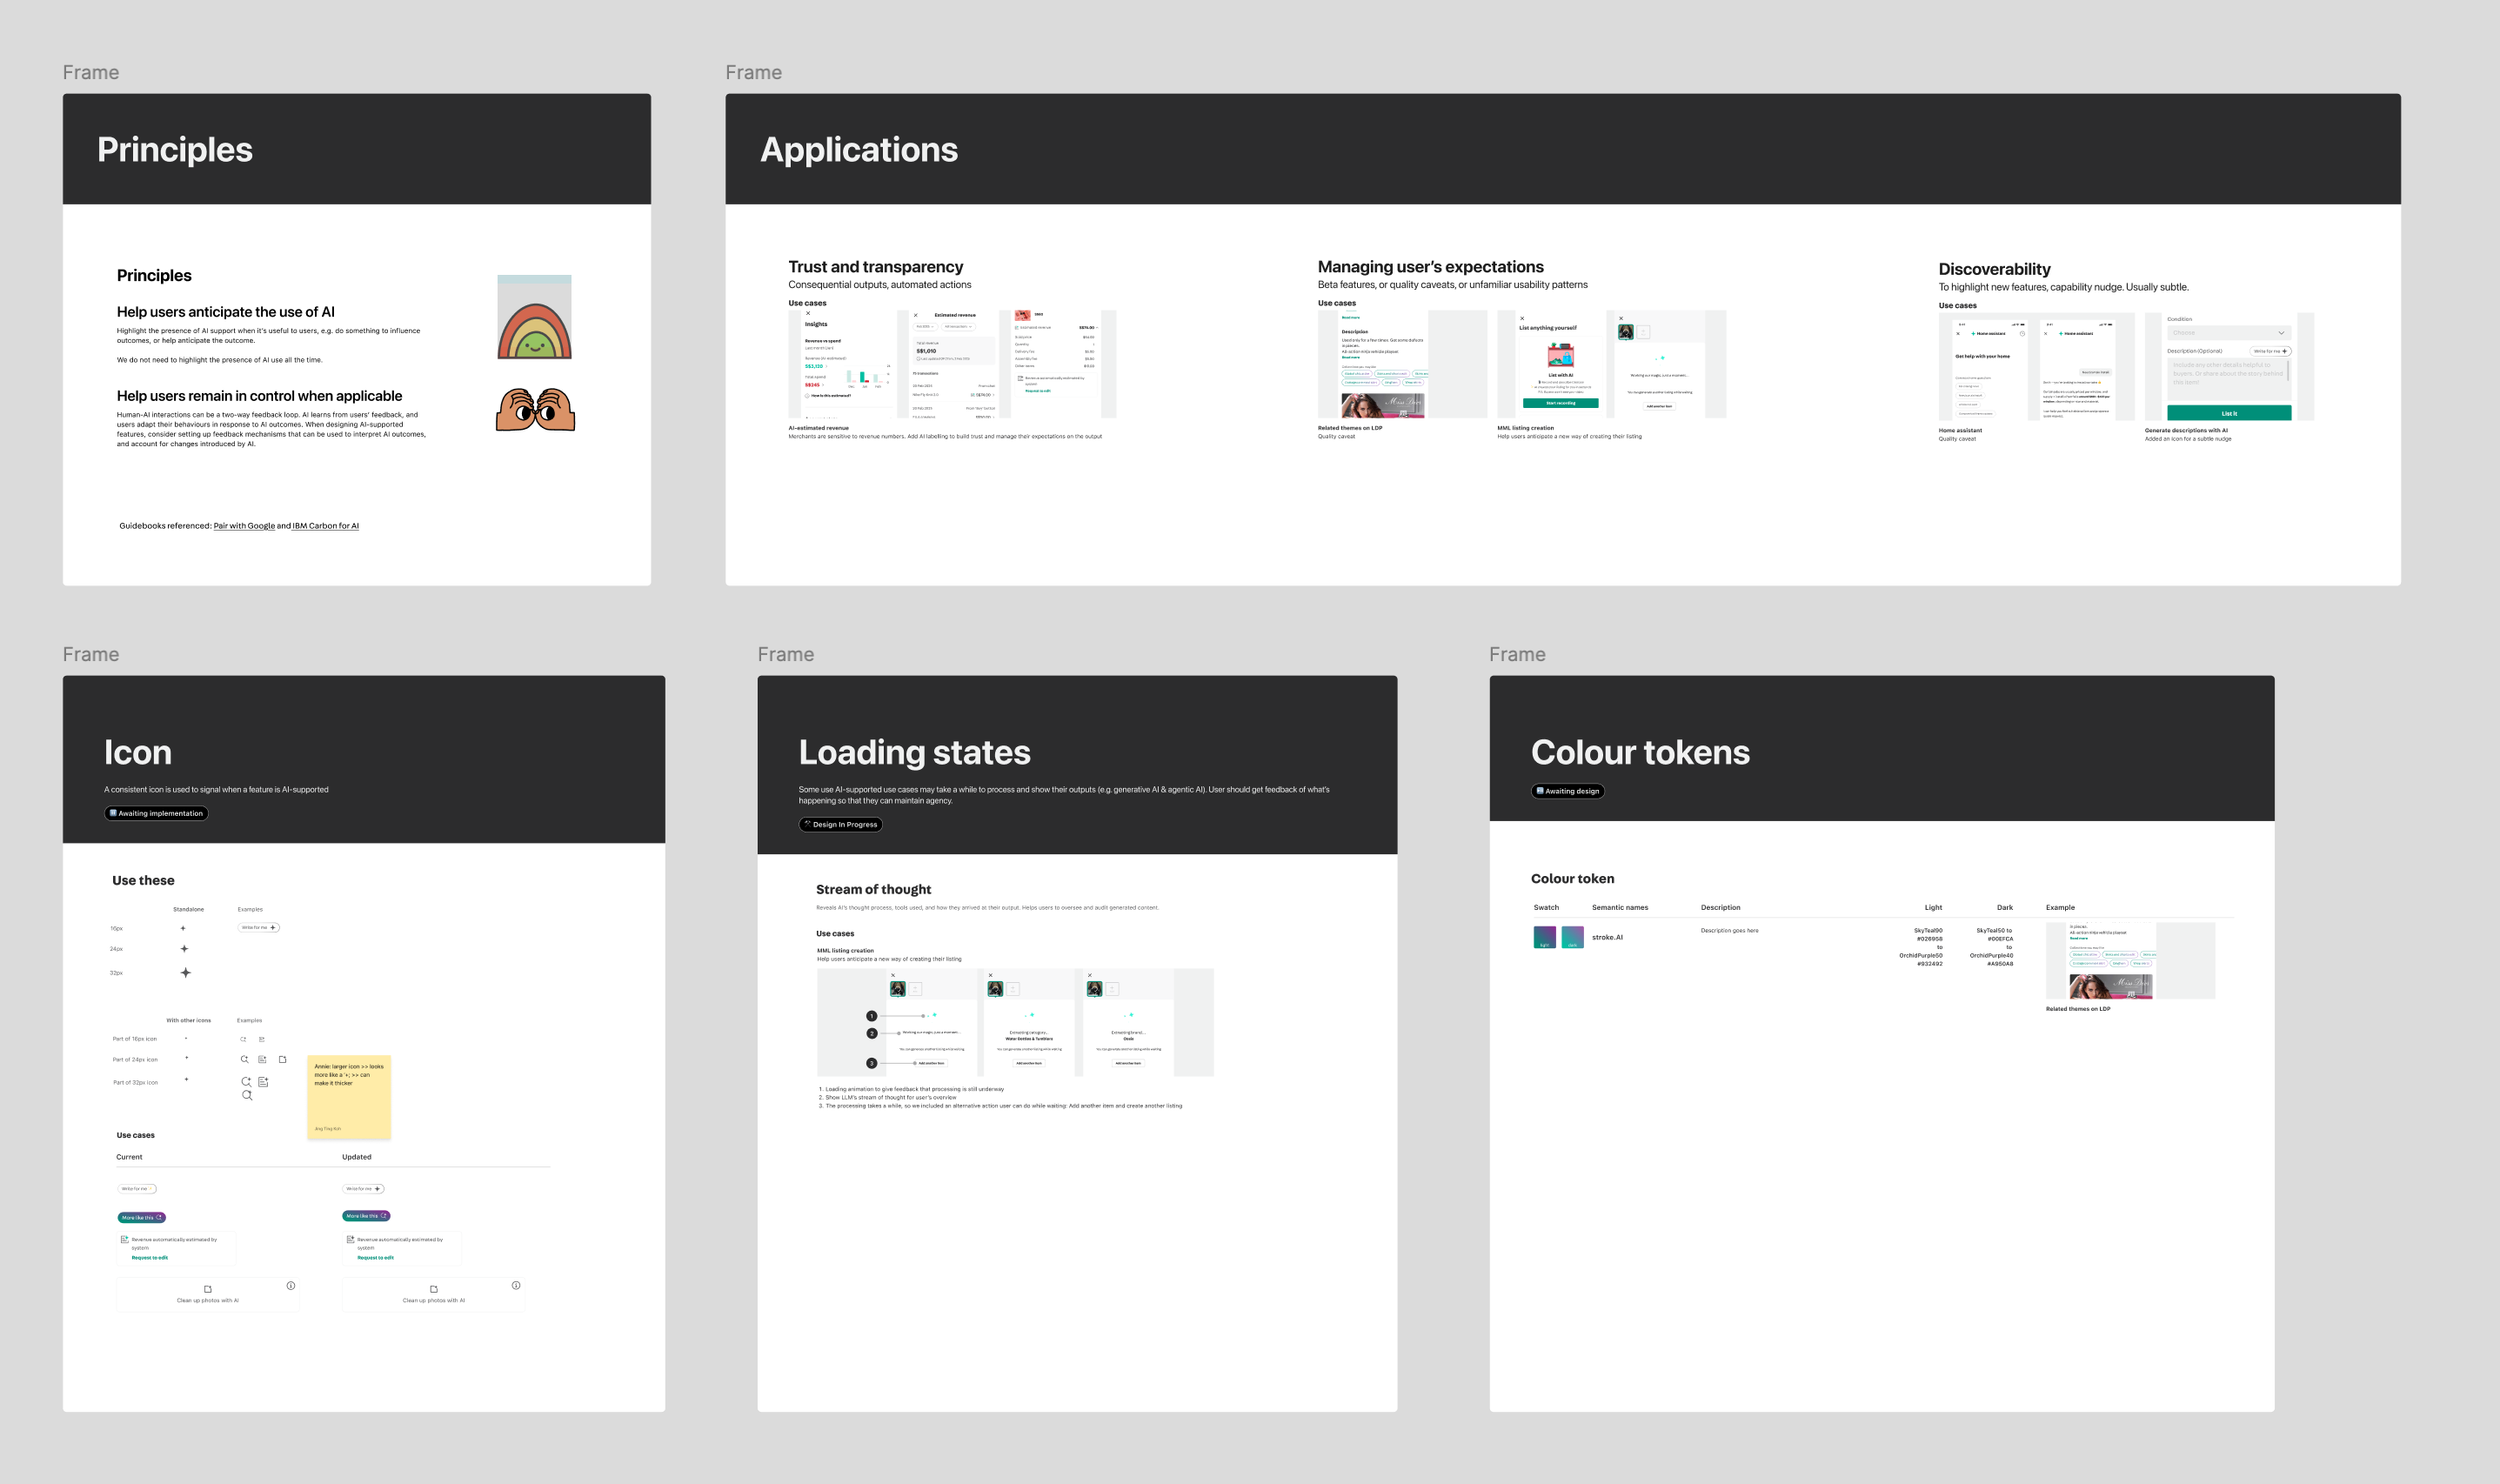Click info icon on Updated Clean up photos card
2500x1484 pixels.
(x=516, y=1285)
